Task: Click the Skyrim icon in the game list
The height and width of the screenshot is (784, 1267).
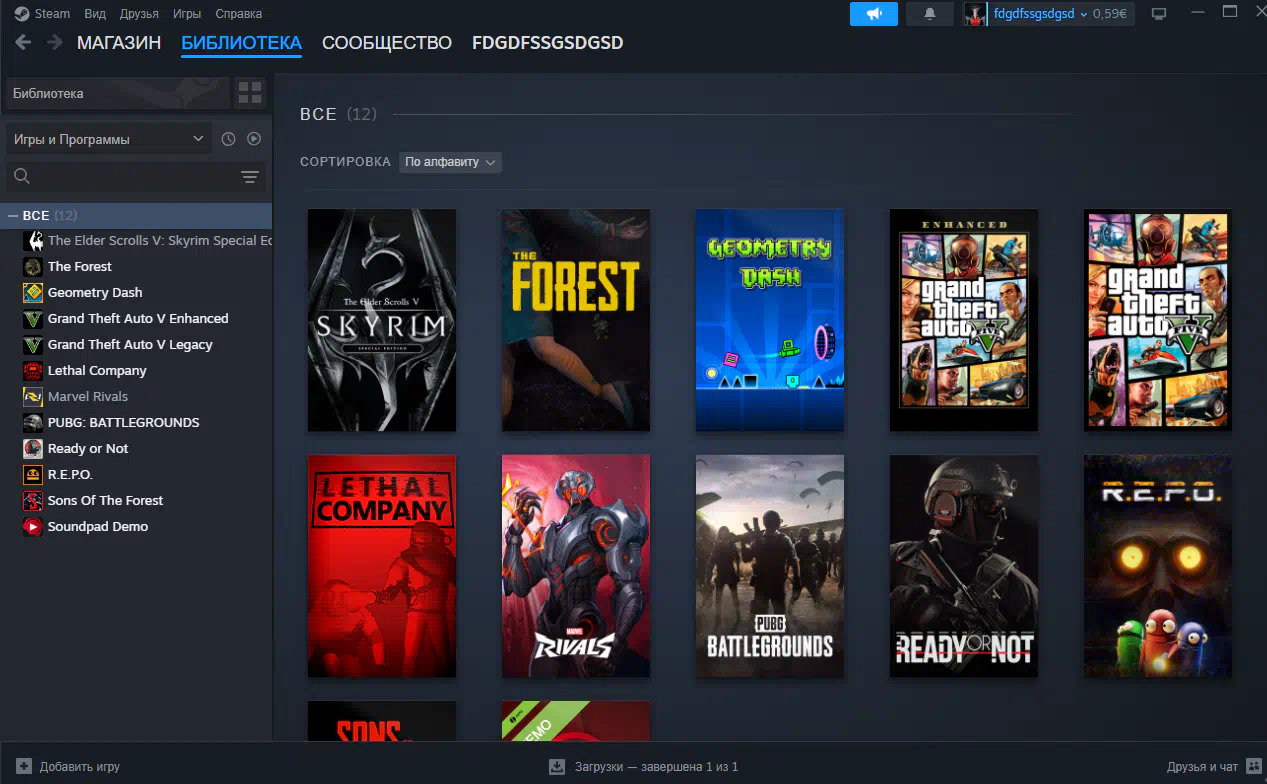Action: pyautogui.click(x=33, y=240)
